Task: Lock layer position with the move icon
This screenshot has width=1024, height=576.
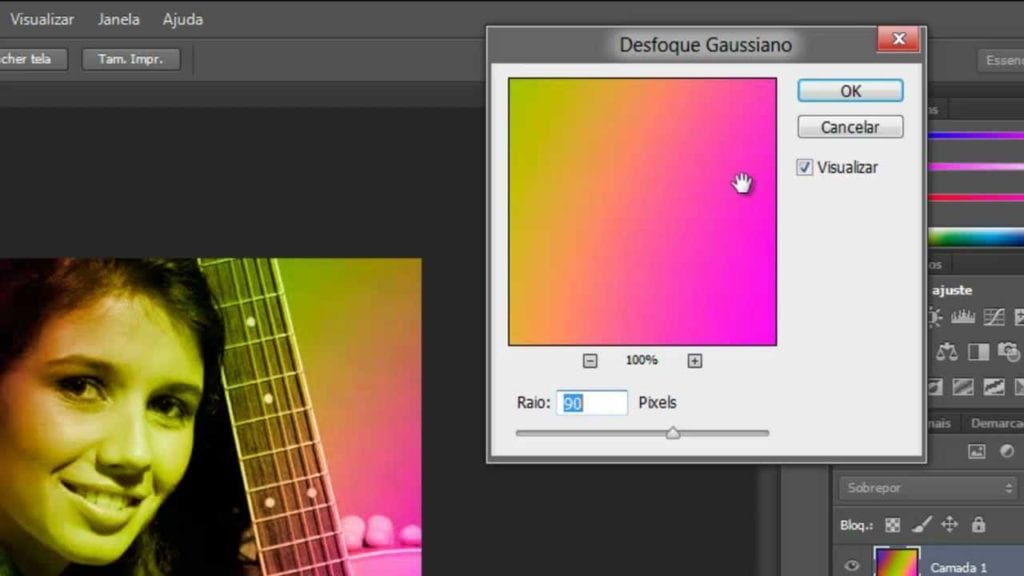Action: 950,525
